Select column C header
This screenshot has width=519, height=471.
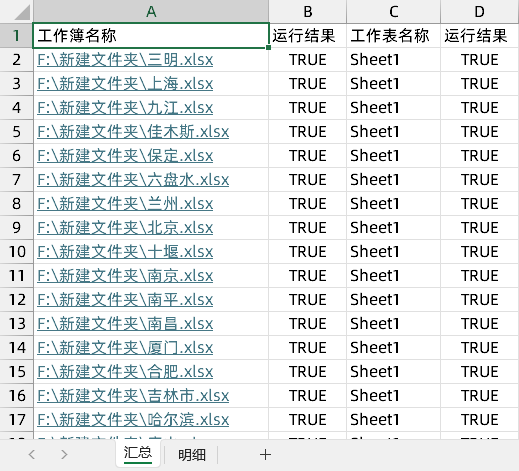393,12
